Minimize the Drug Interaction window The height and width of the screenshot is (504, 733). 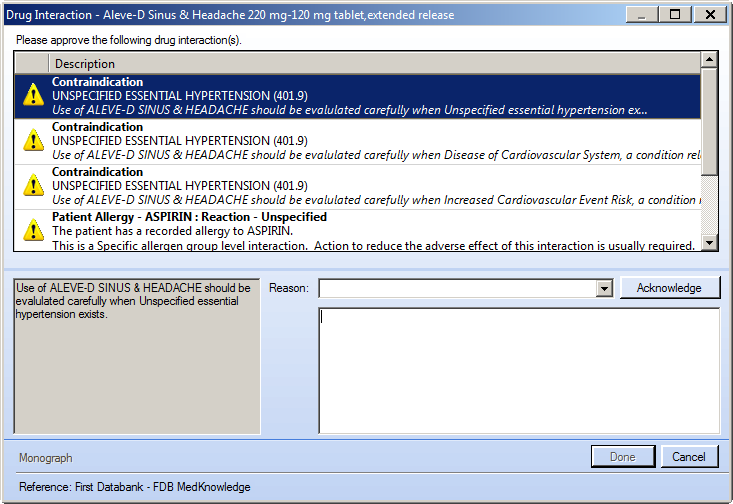642,14
